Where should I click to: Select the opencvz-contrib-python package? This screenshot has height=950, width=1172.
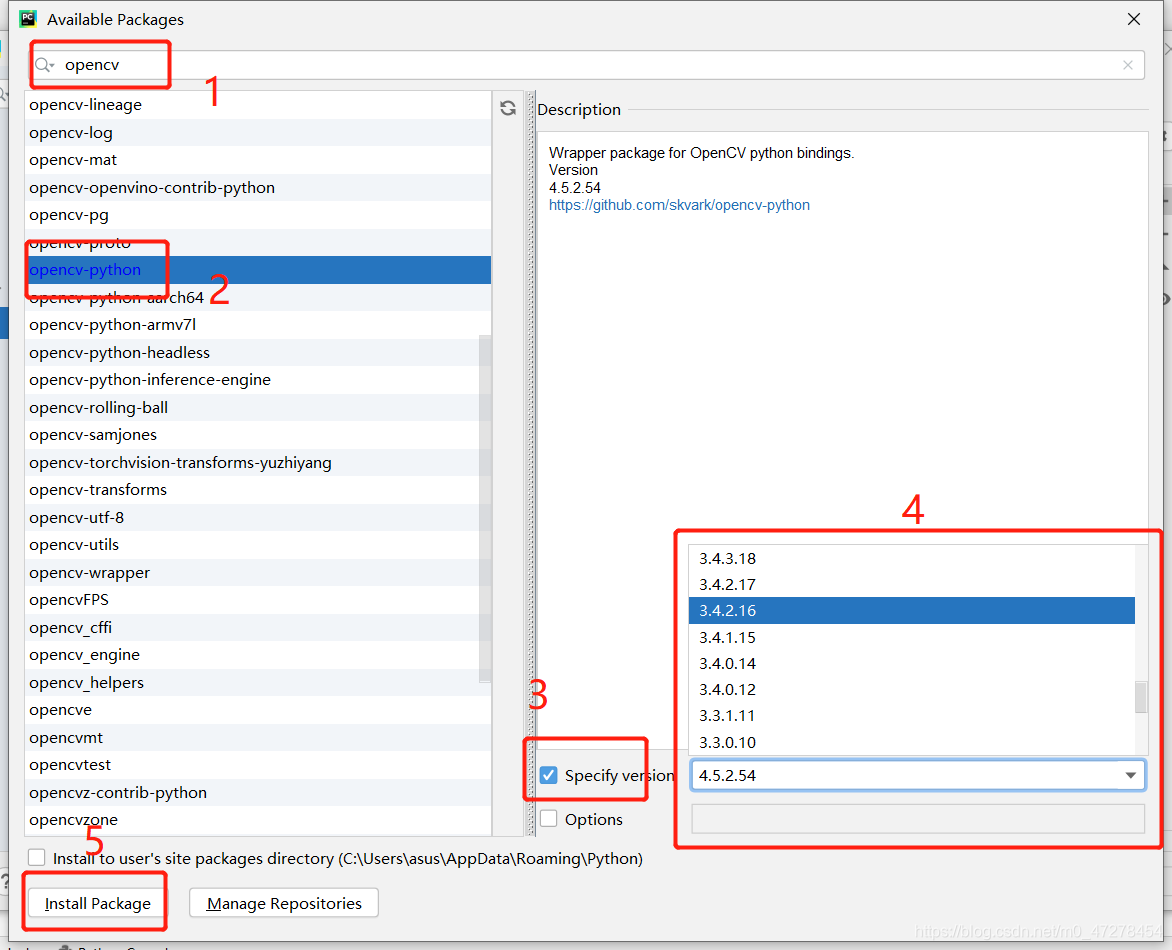click(x=258, y=792)
